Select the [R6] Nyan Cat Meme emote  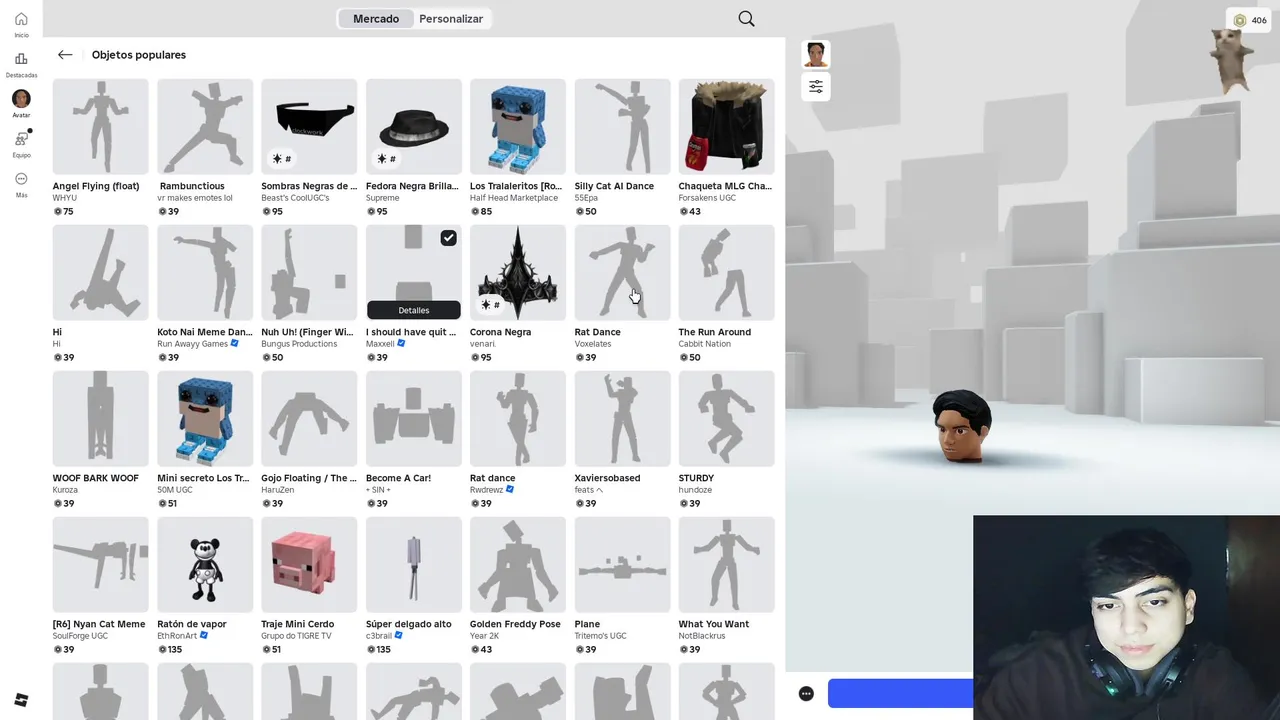(100, 565)
